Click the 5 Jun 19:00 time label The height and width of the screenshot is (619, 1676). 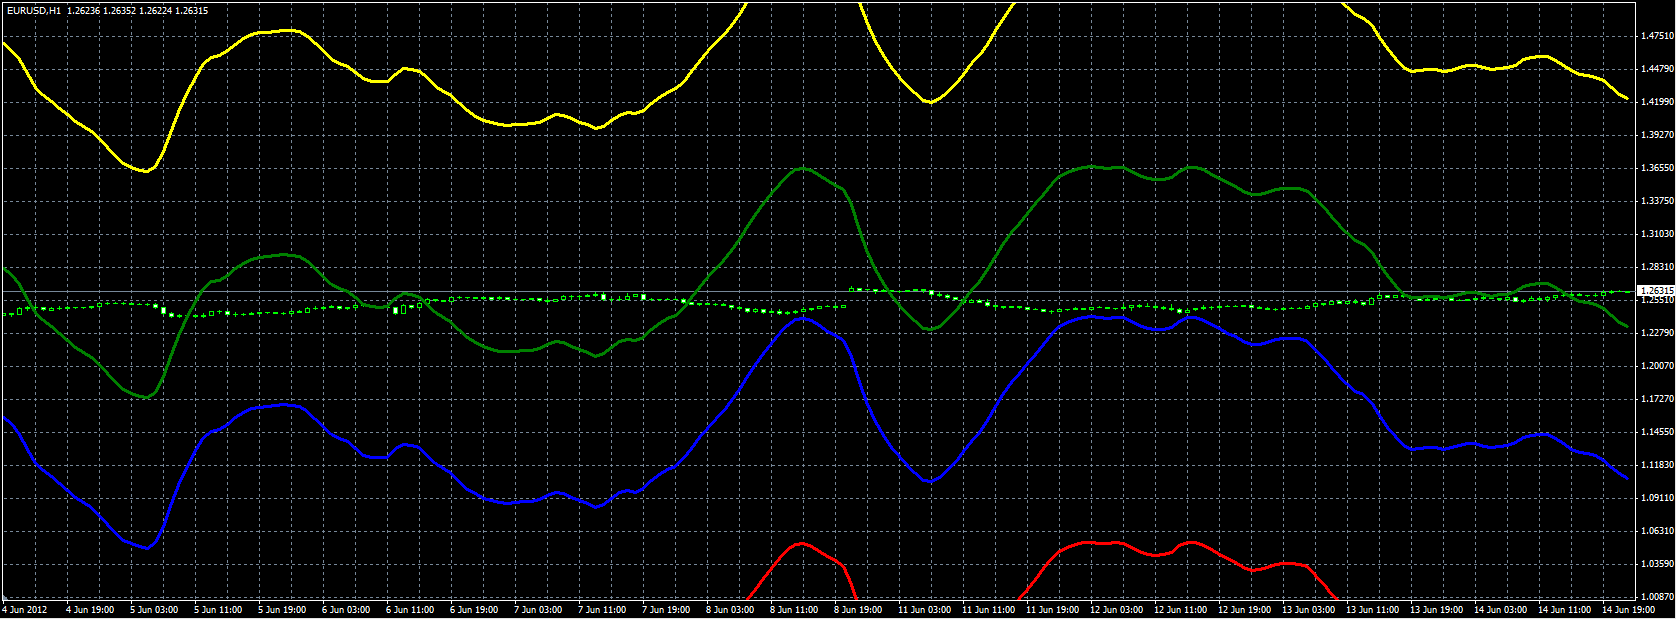tap(282, 610)
